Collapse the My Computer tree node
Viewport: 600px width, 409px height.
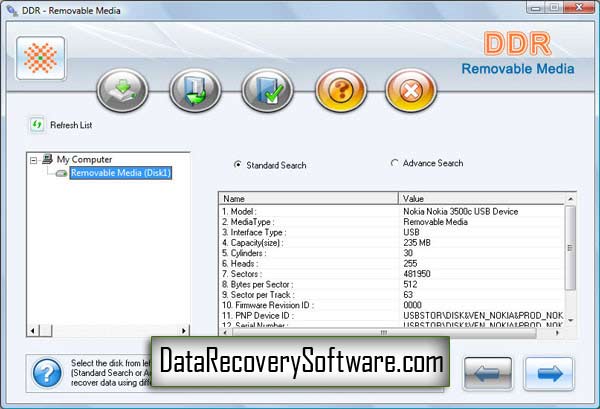34,160
